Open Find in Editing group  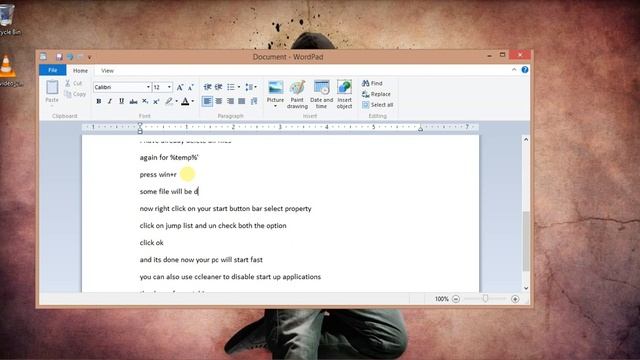tap(372, 83)
